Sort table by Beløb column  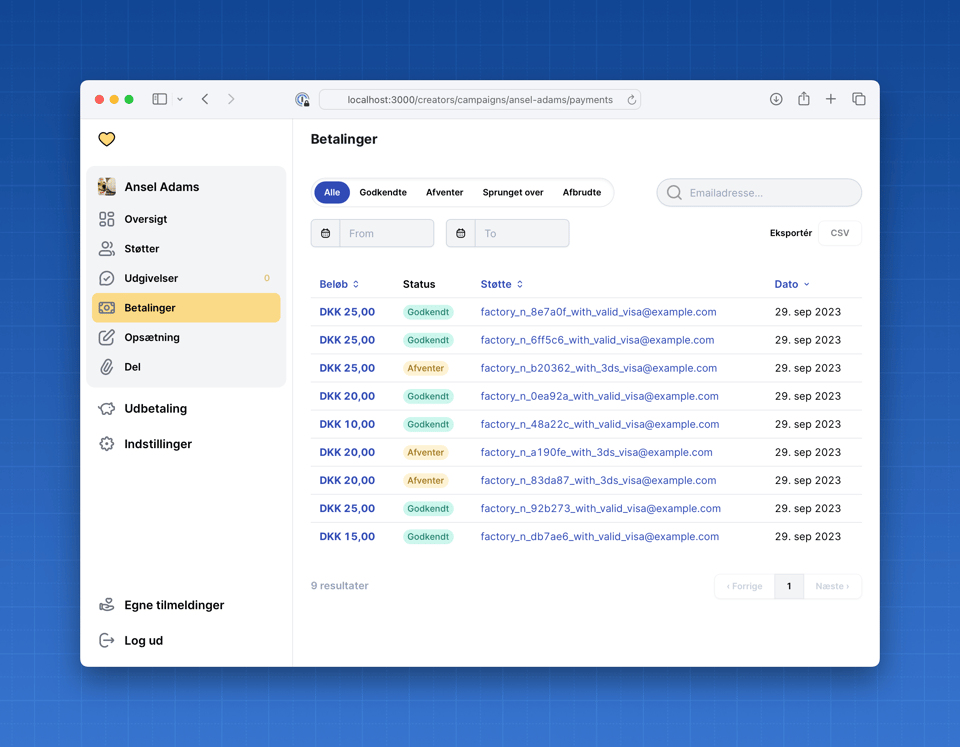(339, 284)
